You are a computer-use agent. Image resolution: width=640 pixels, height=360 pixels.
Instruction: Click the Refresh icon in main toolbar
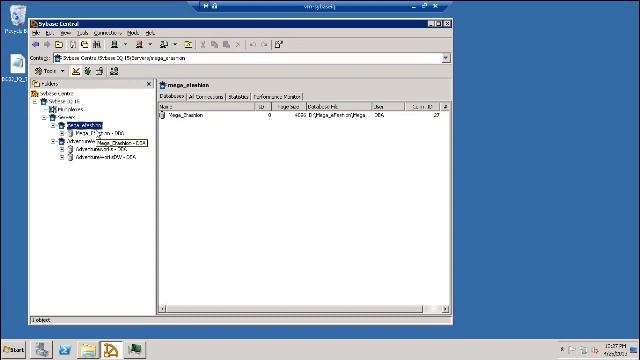pos(73,44)
